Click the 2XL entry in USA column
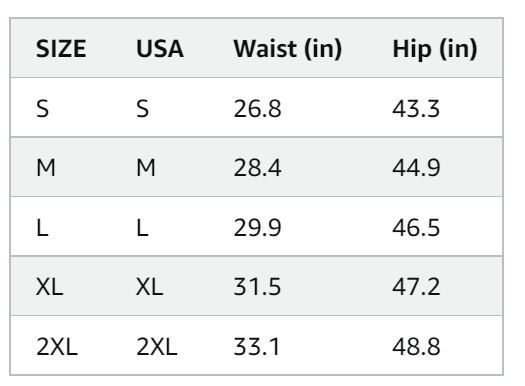This screenshot has width=525, height=386. (x=157, y=346)
